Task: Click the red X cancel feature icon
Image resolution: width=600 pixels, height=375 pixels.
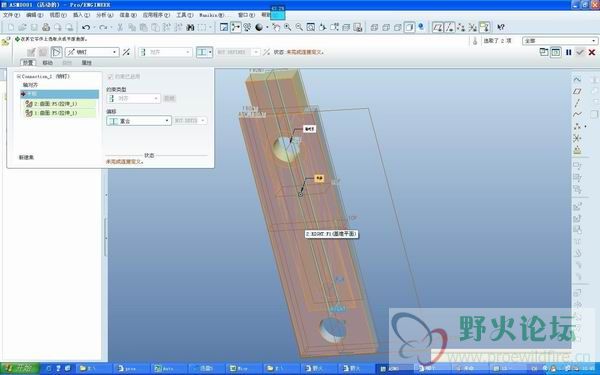Action: pos(592,52)
